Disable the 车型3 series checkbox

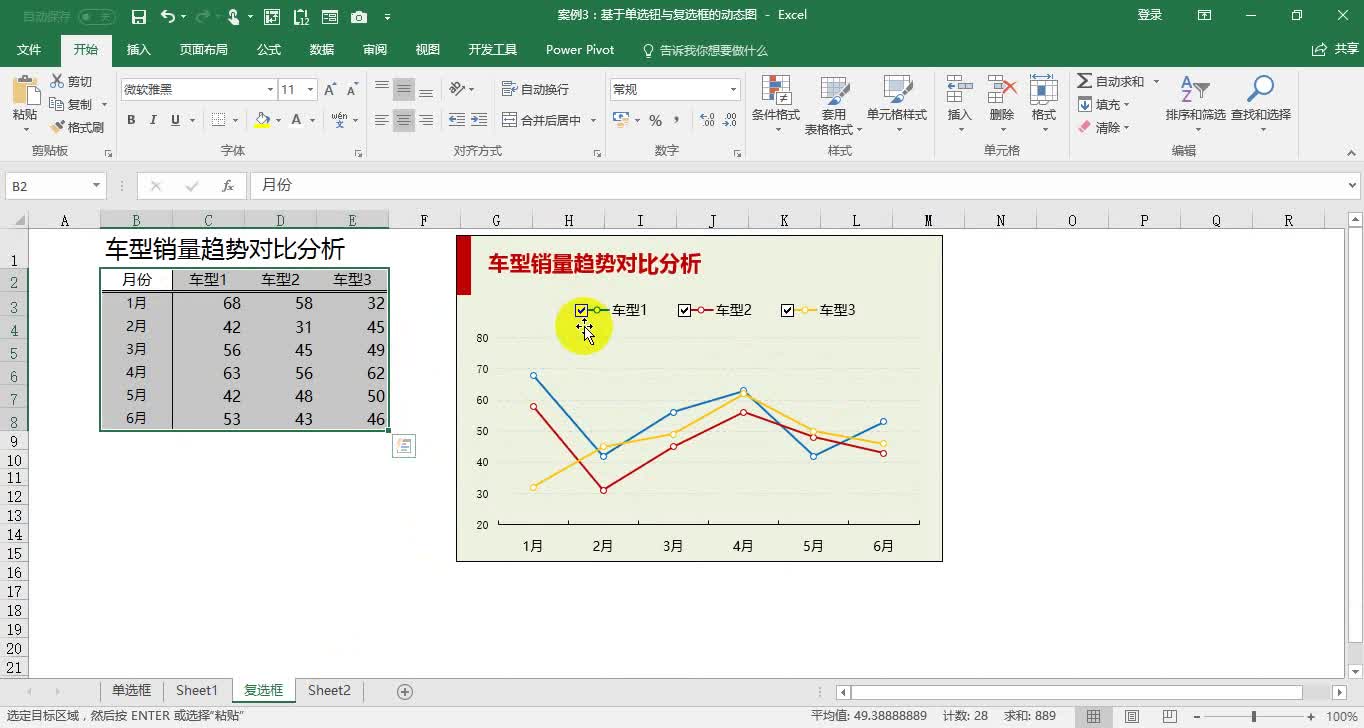pos(787,310)
